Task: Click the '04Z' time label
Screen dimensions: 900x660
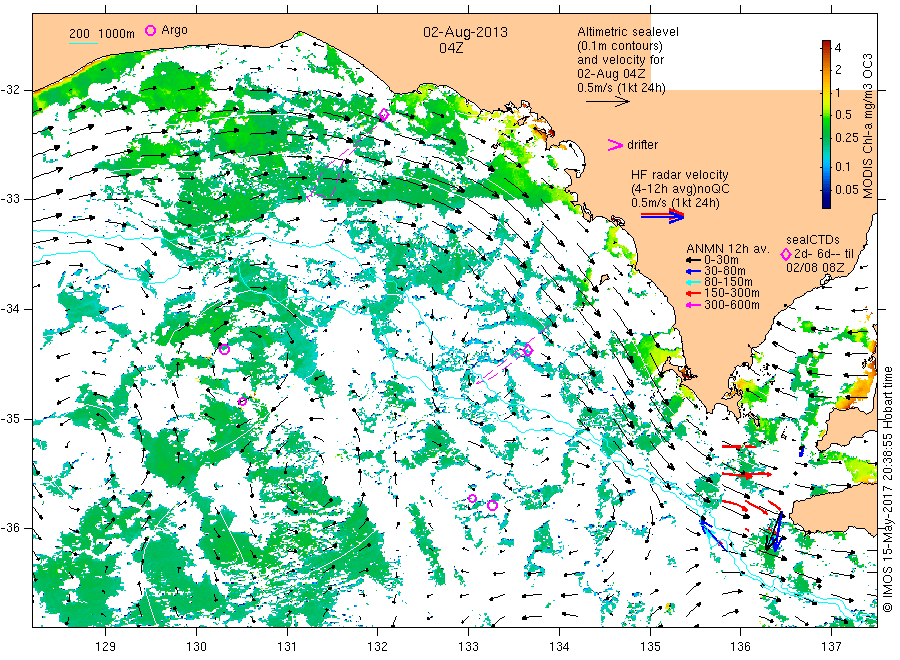Action: coord(451,48)
